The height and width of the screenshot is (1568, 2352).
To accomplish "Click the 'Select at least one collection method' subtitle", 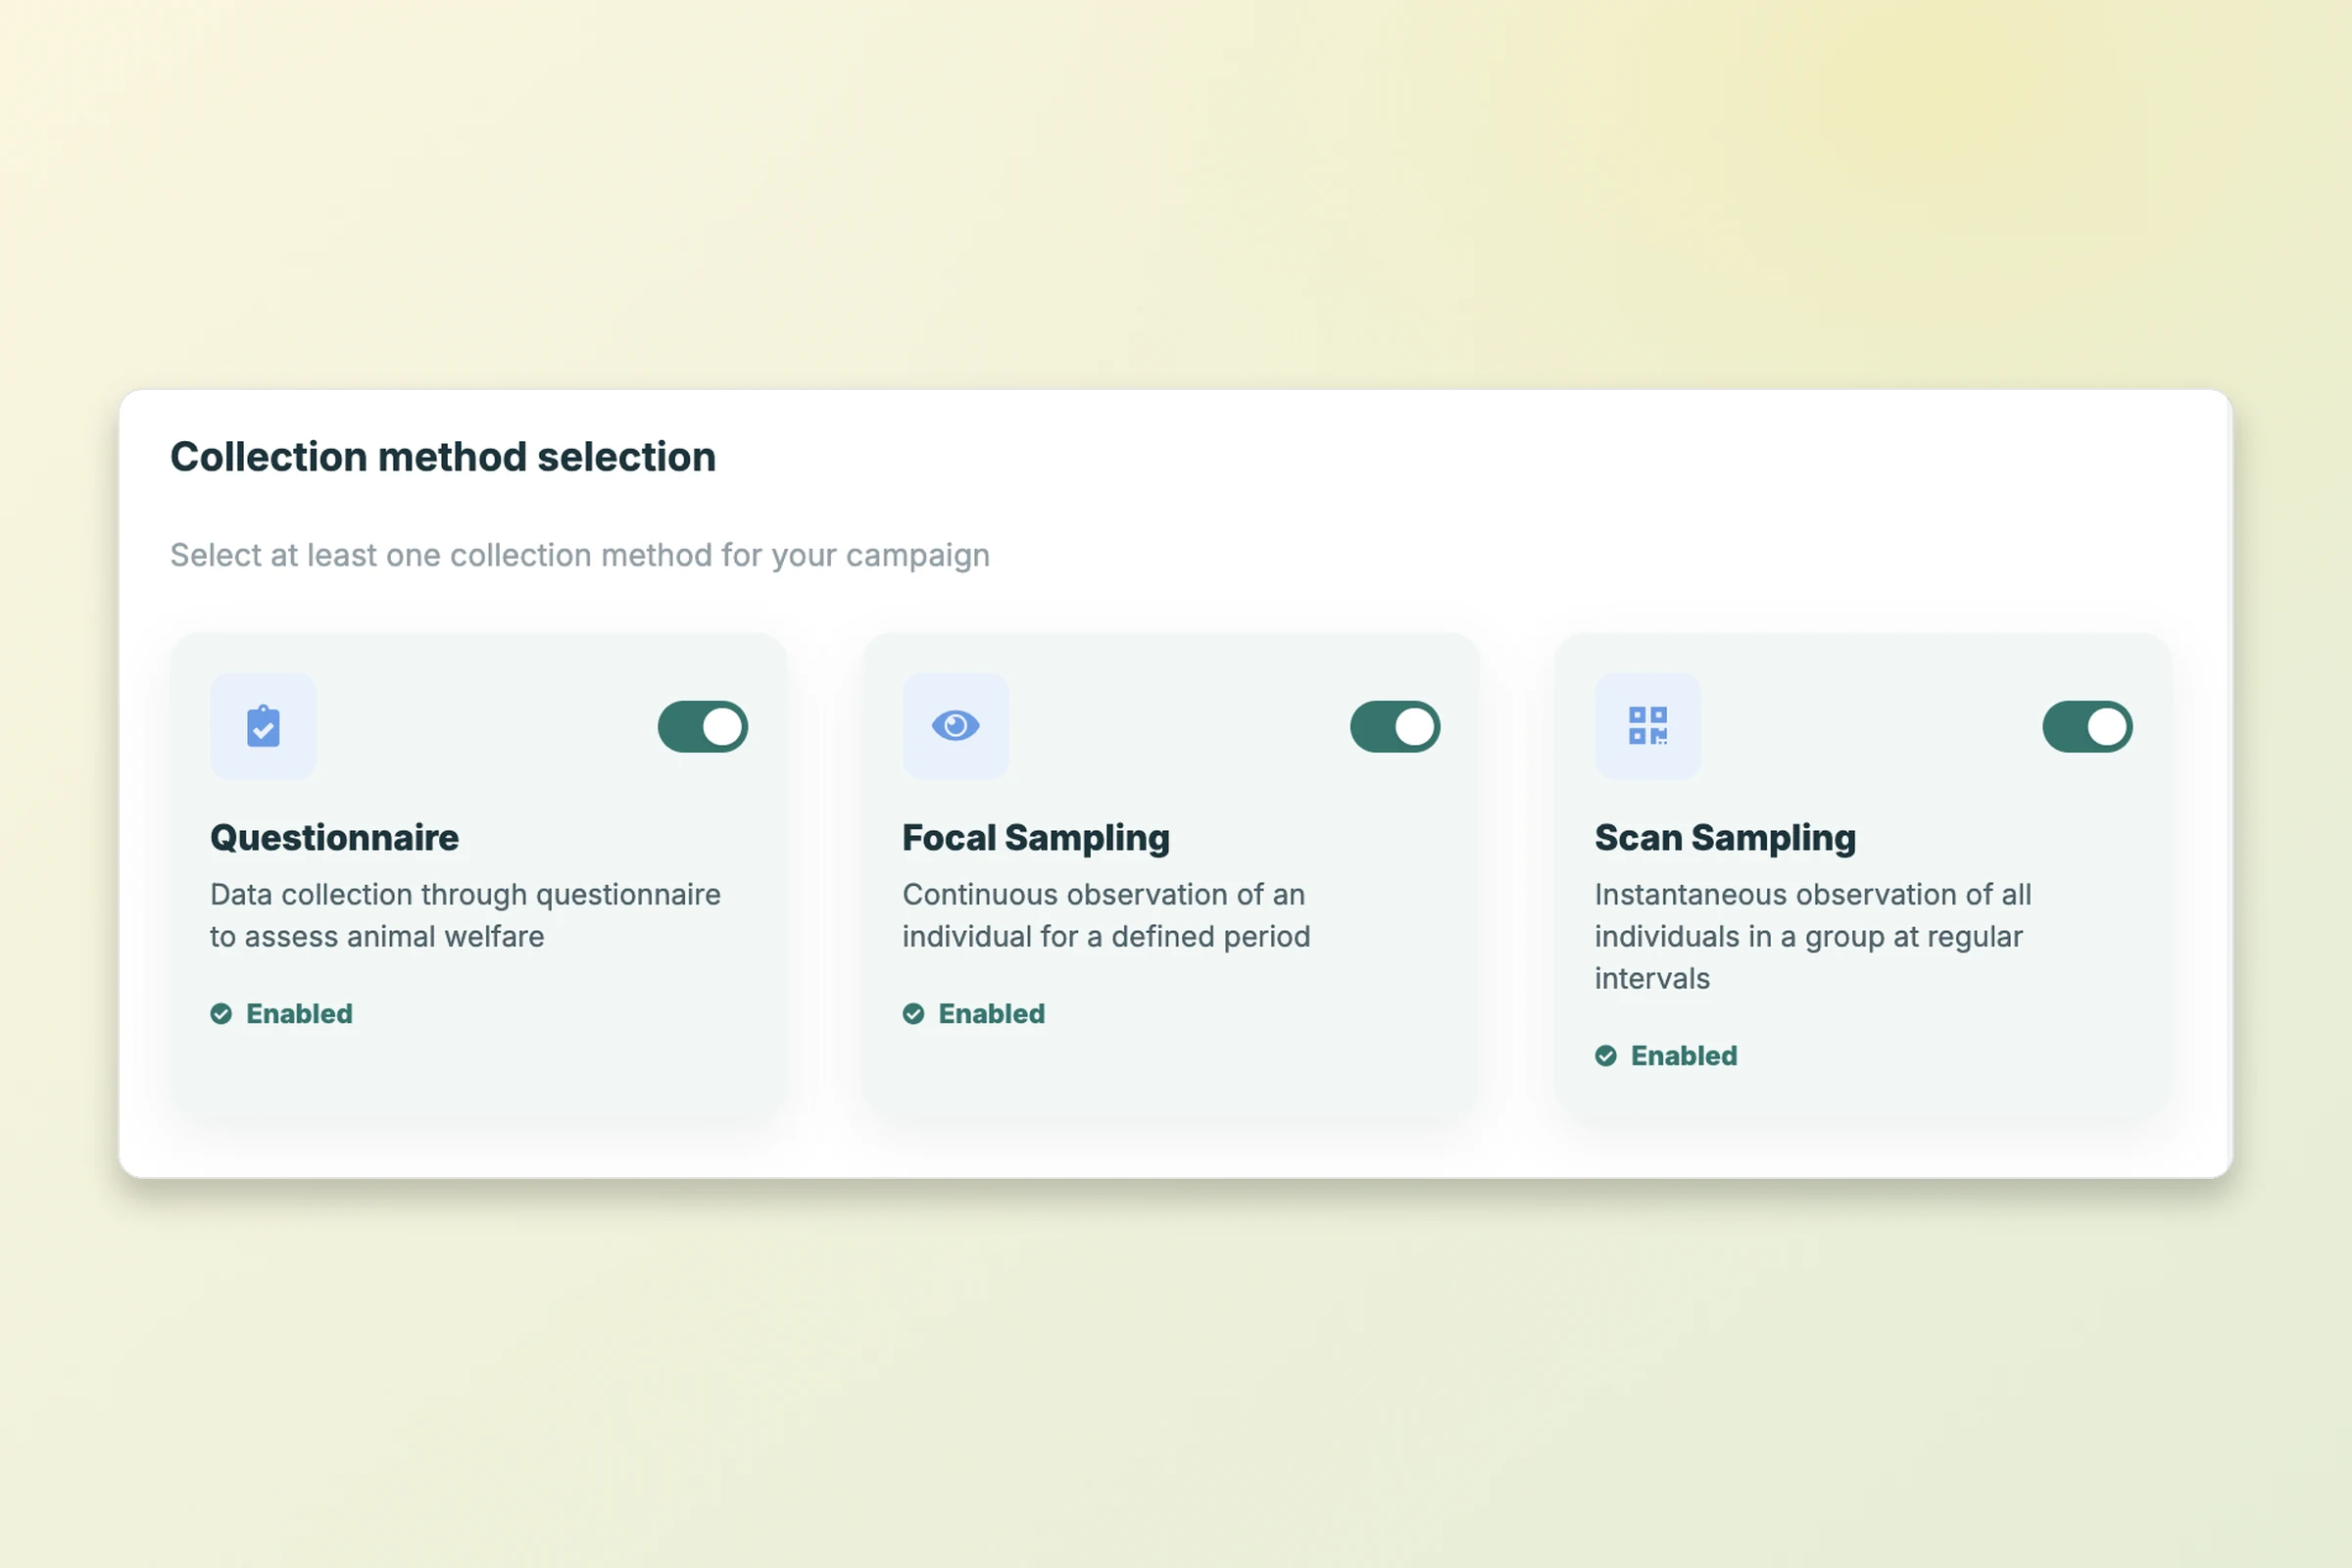I will [579, 555].
